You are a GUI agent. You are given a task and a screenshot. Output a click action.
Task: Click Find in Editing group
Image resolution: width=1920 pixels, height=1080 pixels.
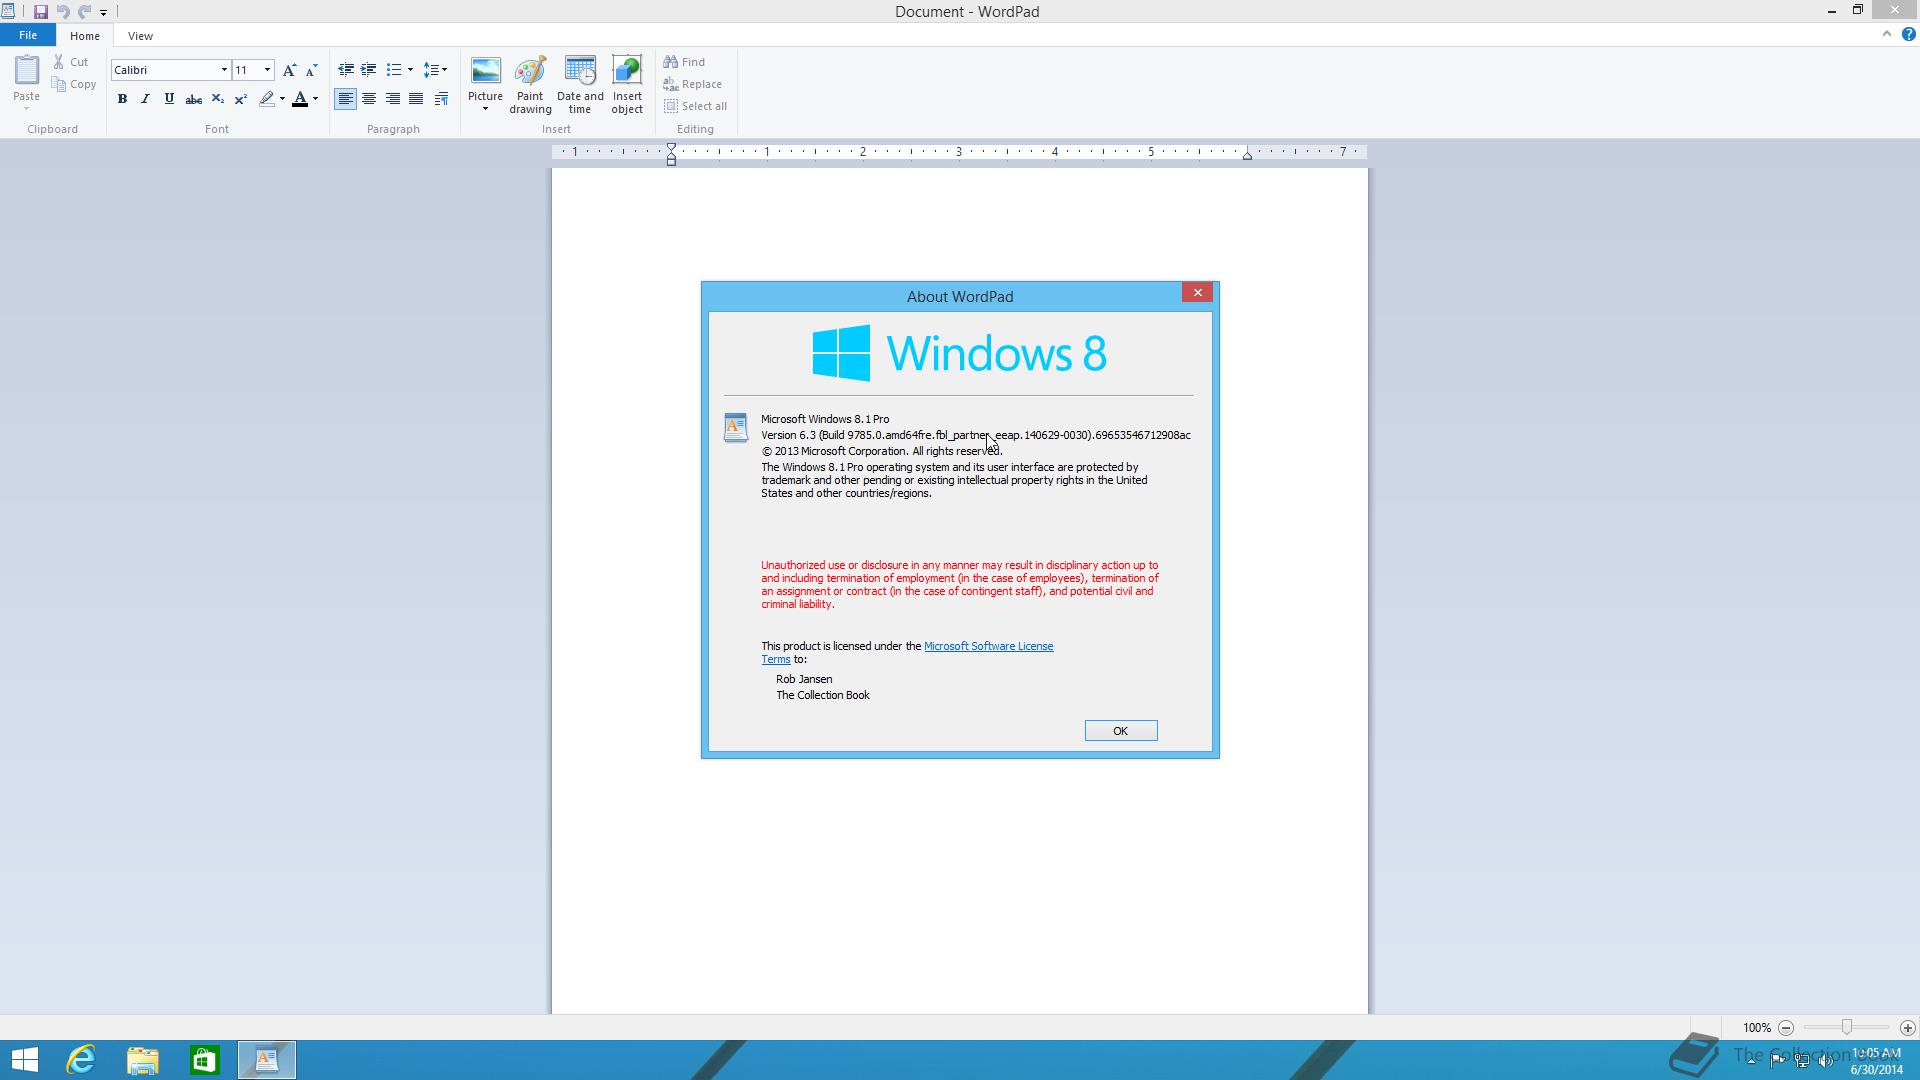[x=684, y=62]
